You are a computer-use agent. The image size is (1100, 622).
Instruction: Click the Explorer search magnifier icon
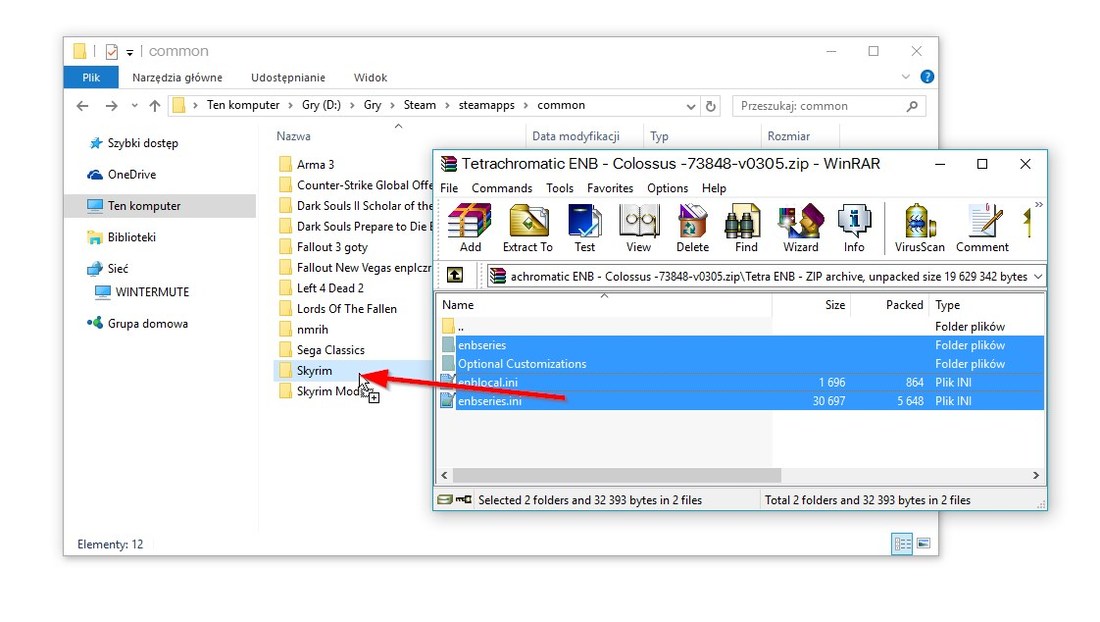tap(912, 106)
